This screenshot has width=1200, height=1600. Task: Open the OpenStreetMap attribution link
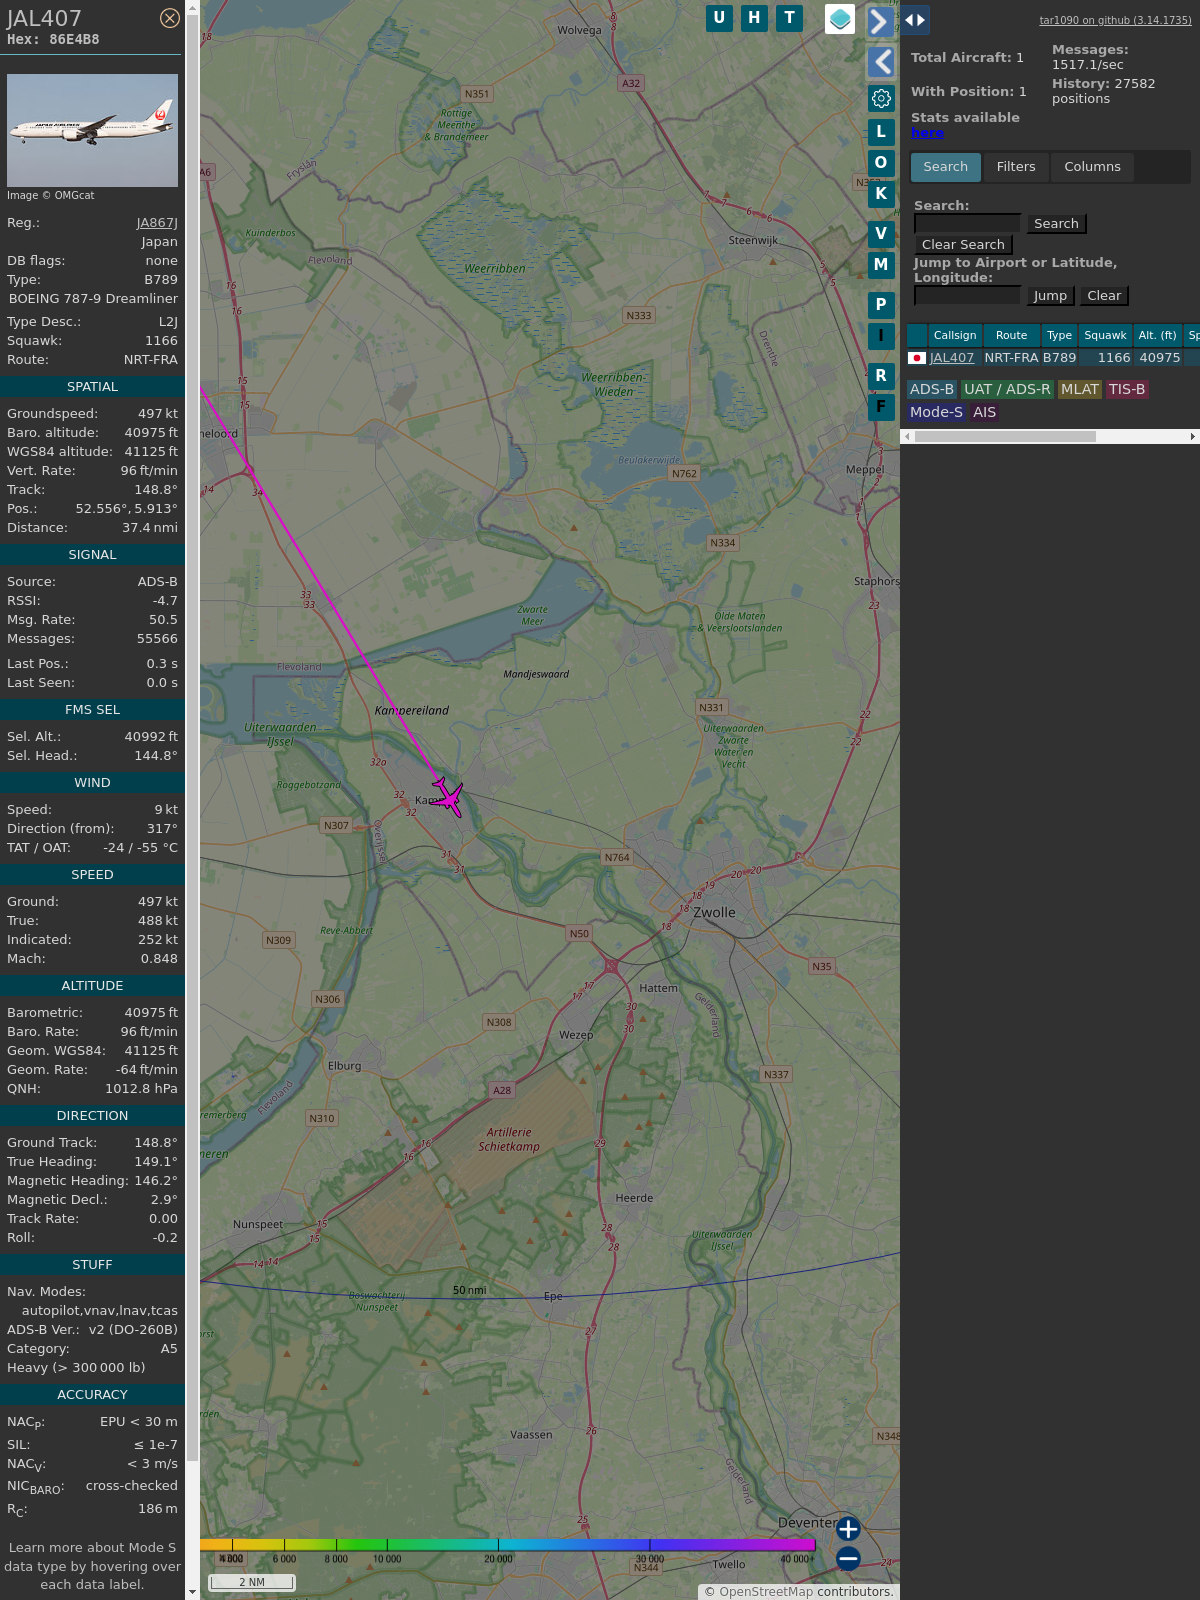(x=766, y=1592)
